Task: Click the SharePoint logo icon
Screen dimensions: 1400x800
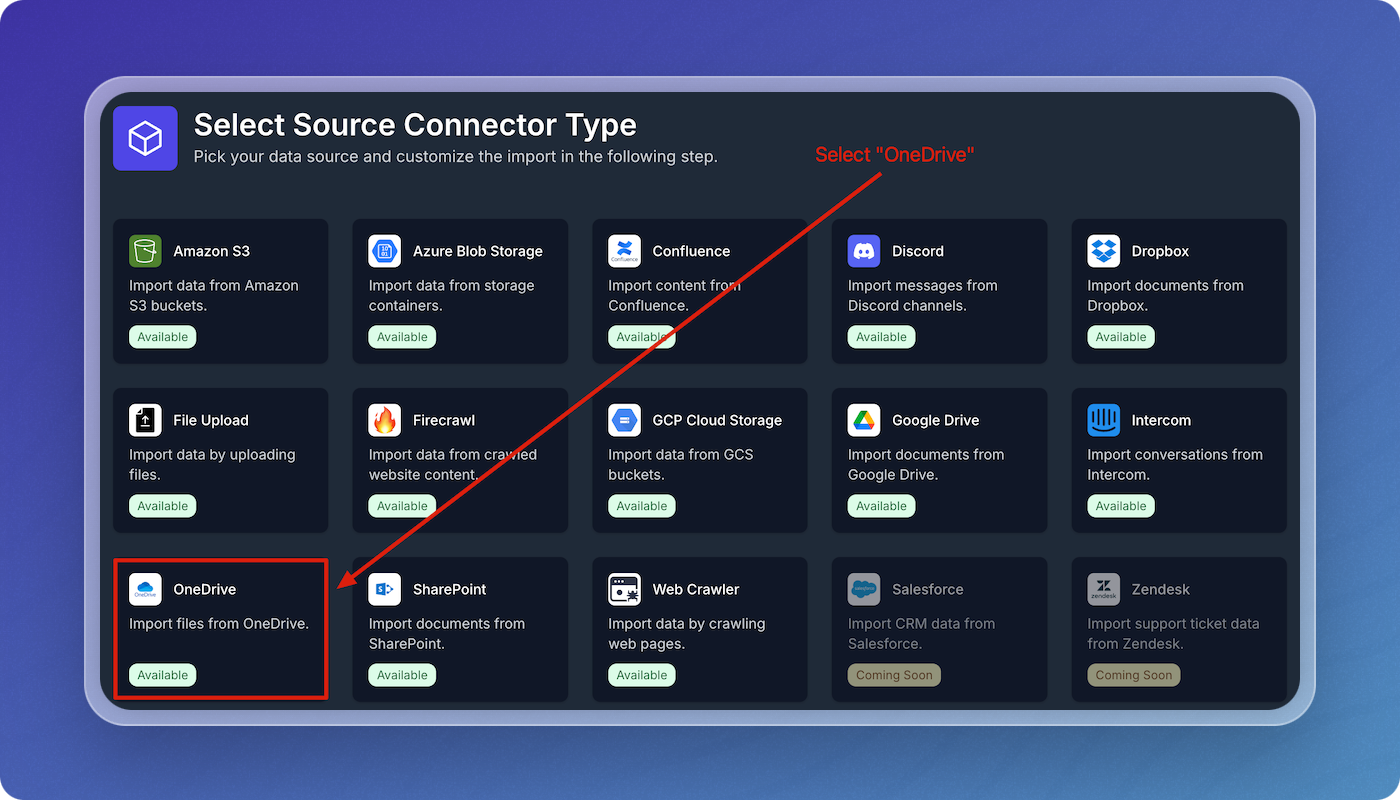Action: (x=385, y=589)
